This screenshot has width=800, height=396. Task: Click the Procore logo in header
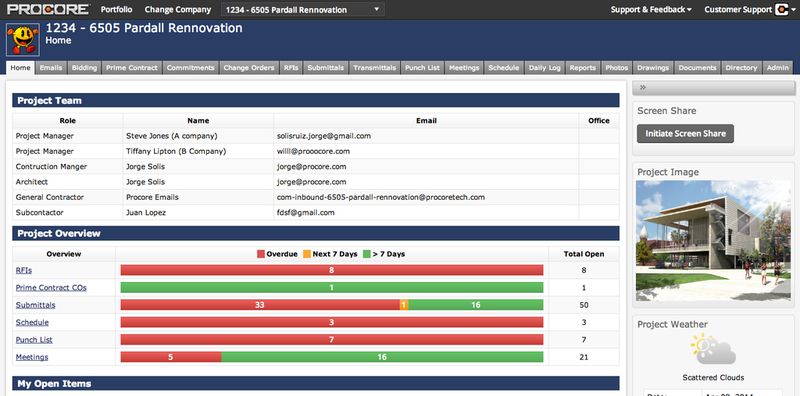[48, 9]
